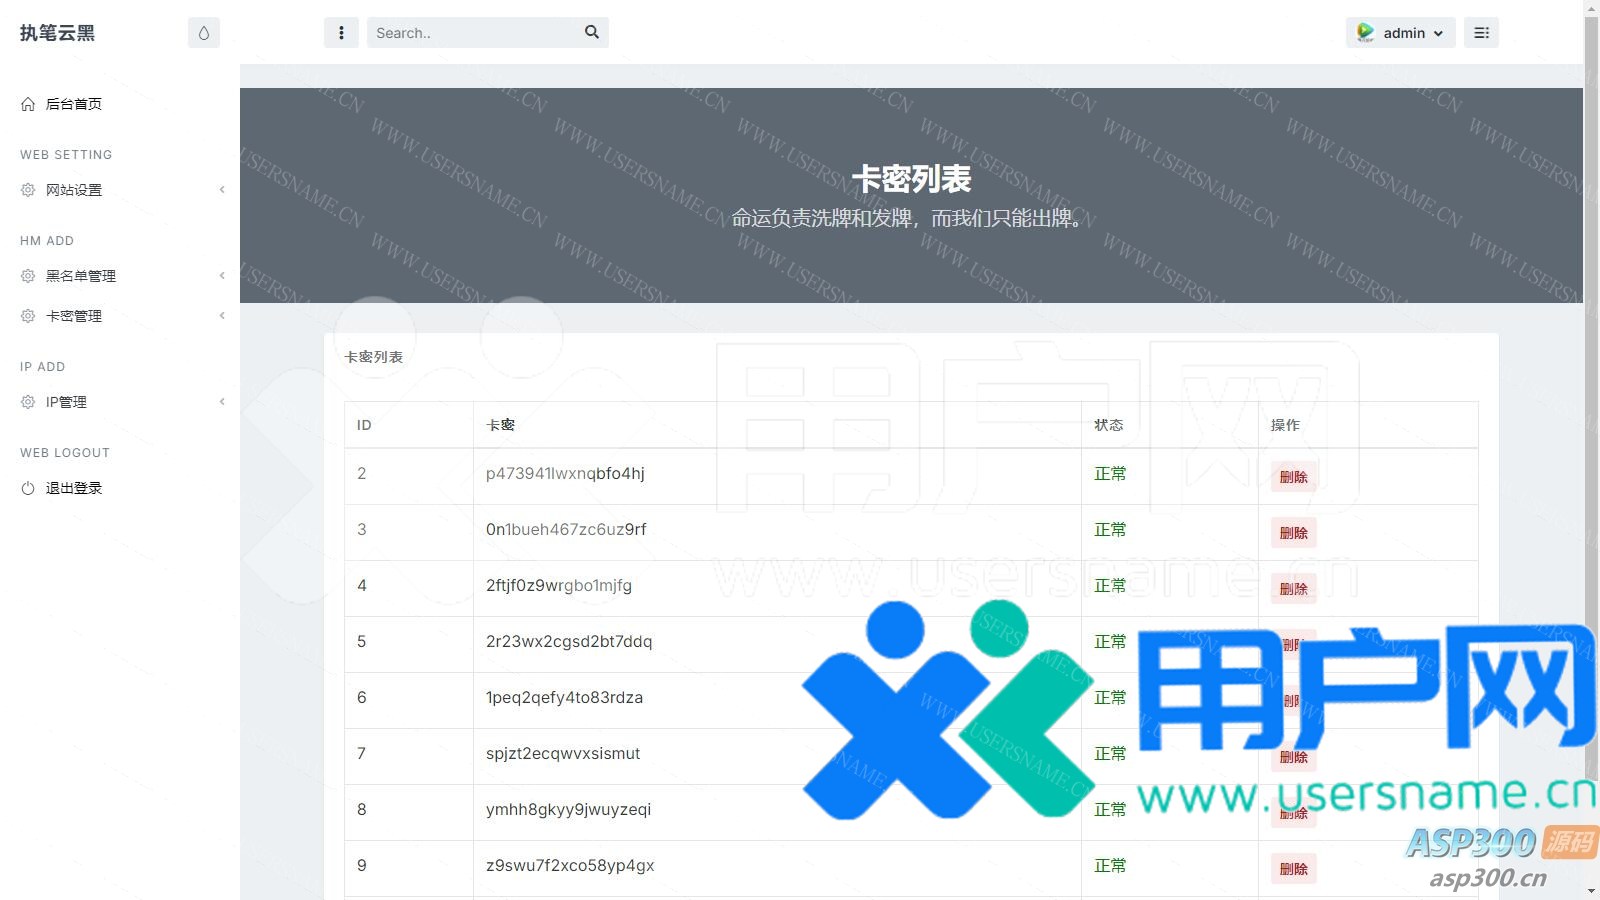This screenshot has height=900, width=1600.
Task: Click the power icon beside 退出登录
Action: (28, 488)
